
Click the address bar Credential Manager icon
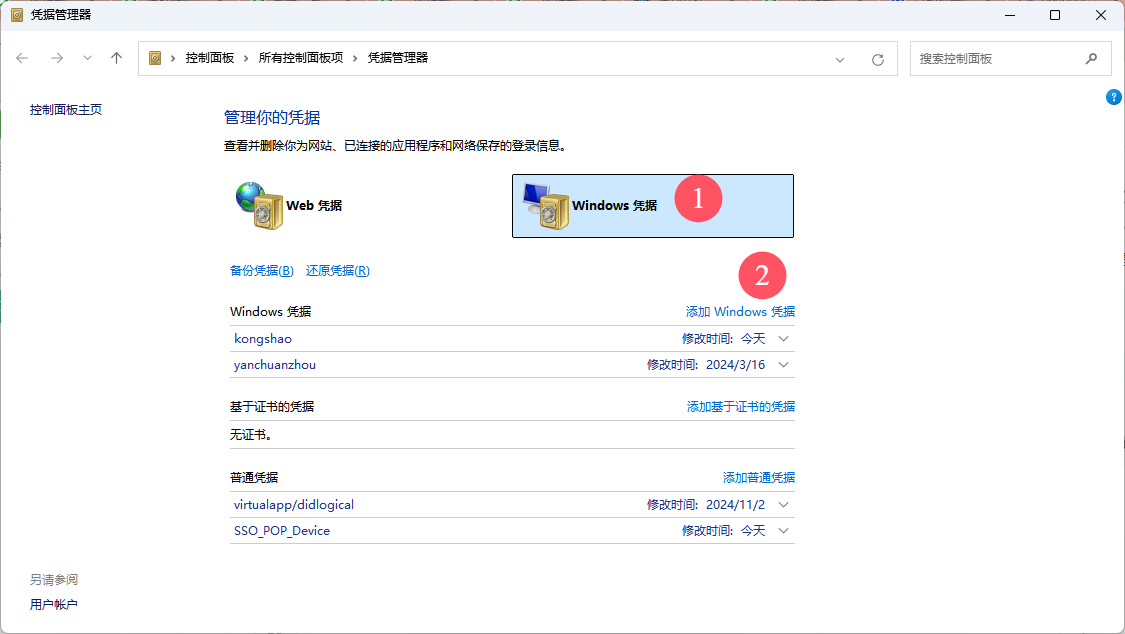pos(155,58)
